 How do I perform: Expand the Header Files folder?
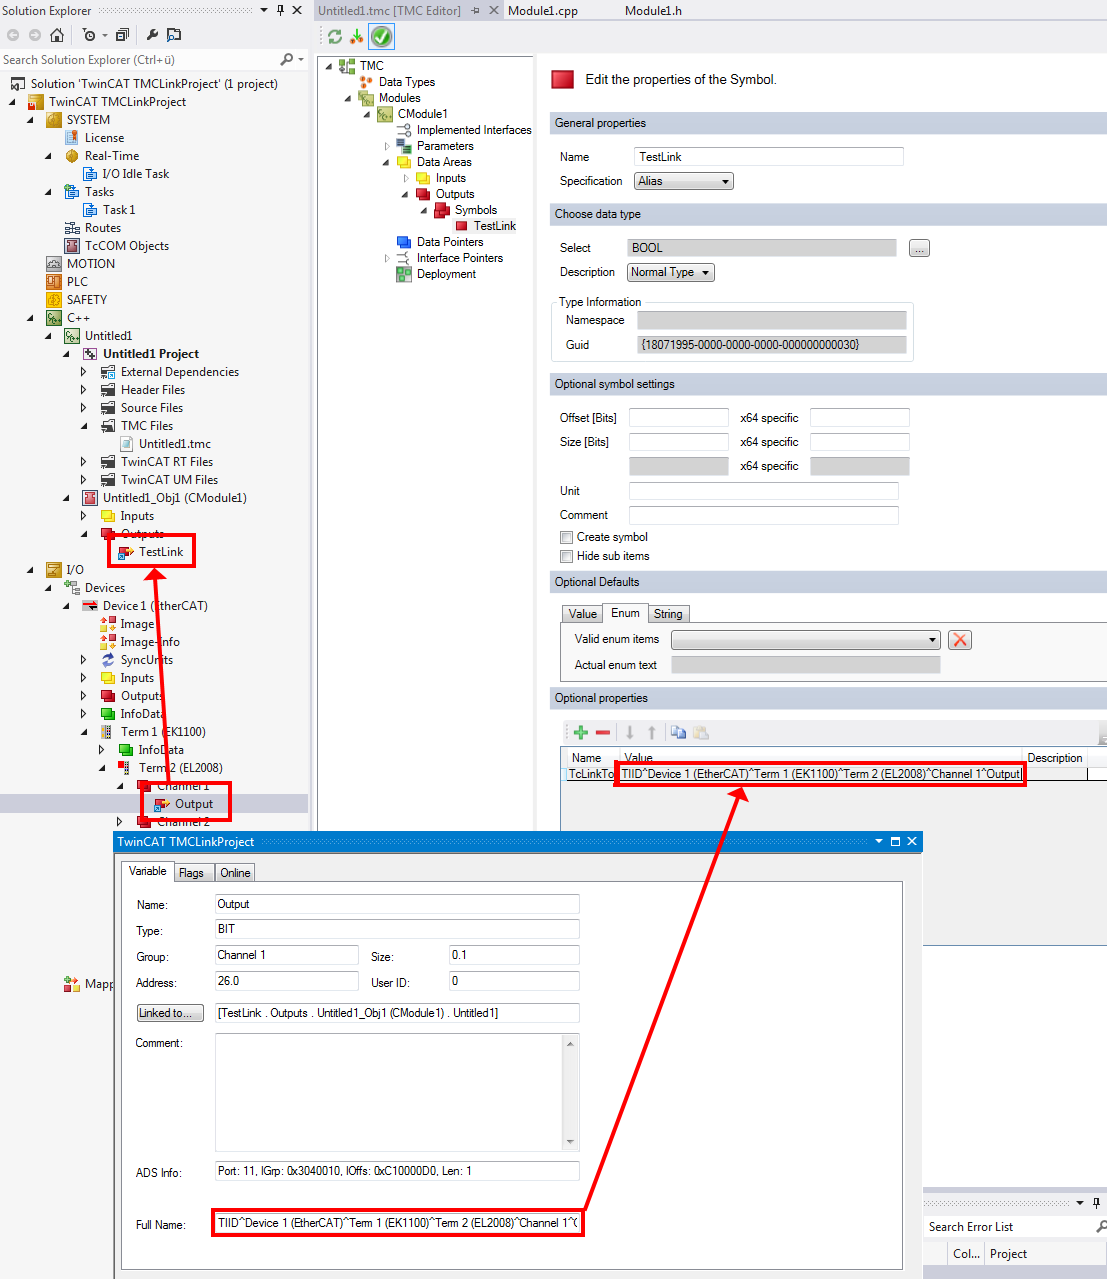(x=84, y=390)
